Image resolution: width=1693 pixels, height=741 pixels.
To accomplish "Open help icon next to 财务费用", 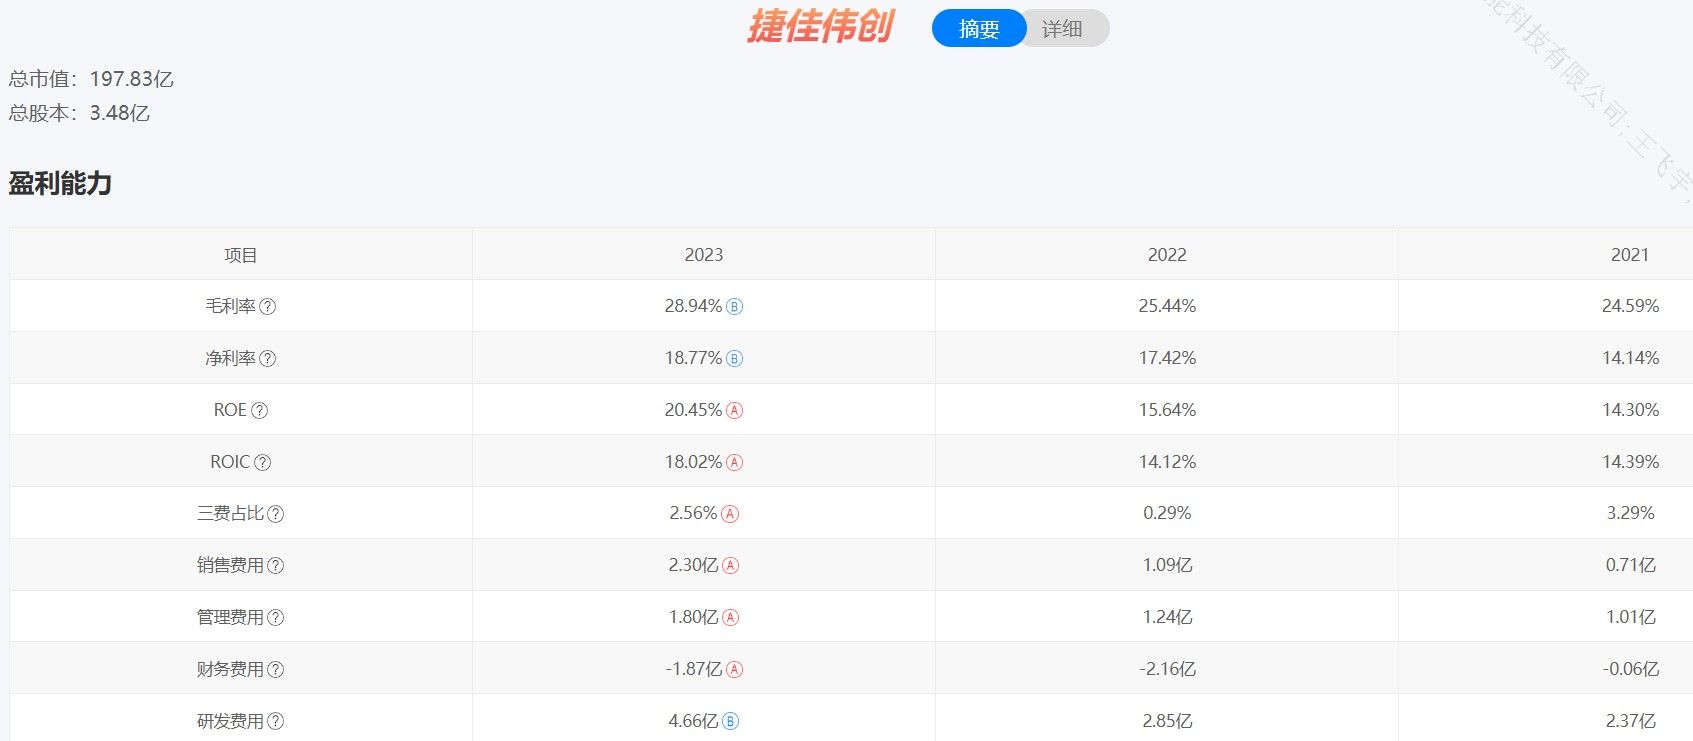I will point(275,670).
